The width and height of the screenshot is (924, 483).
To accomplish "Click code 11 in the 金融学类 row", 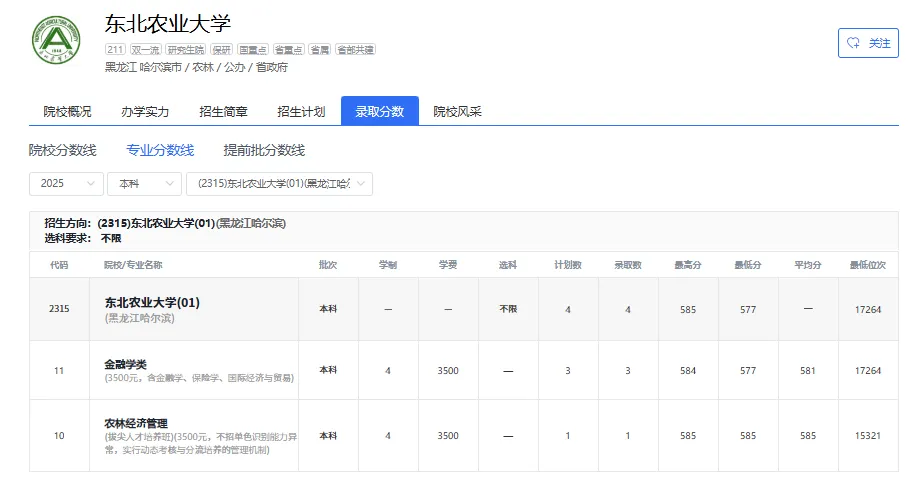I will point(59,370).
